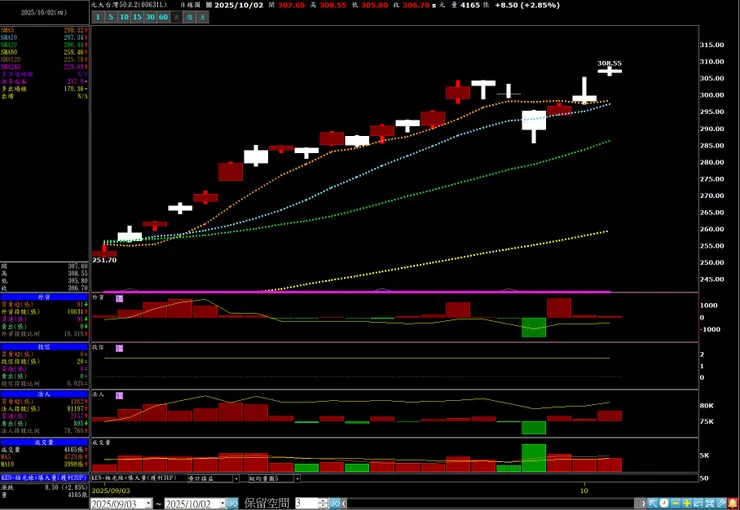Click the left arrow of horizontal scrollbar

coord(344,503)
